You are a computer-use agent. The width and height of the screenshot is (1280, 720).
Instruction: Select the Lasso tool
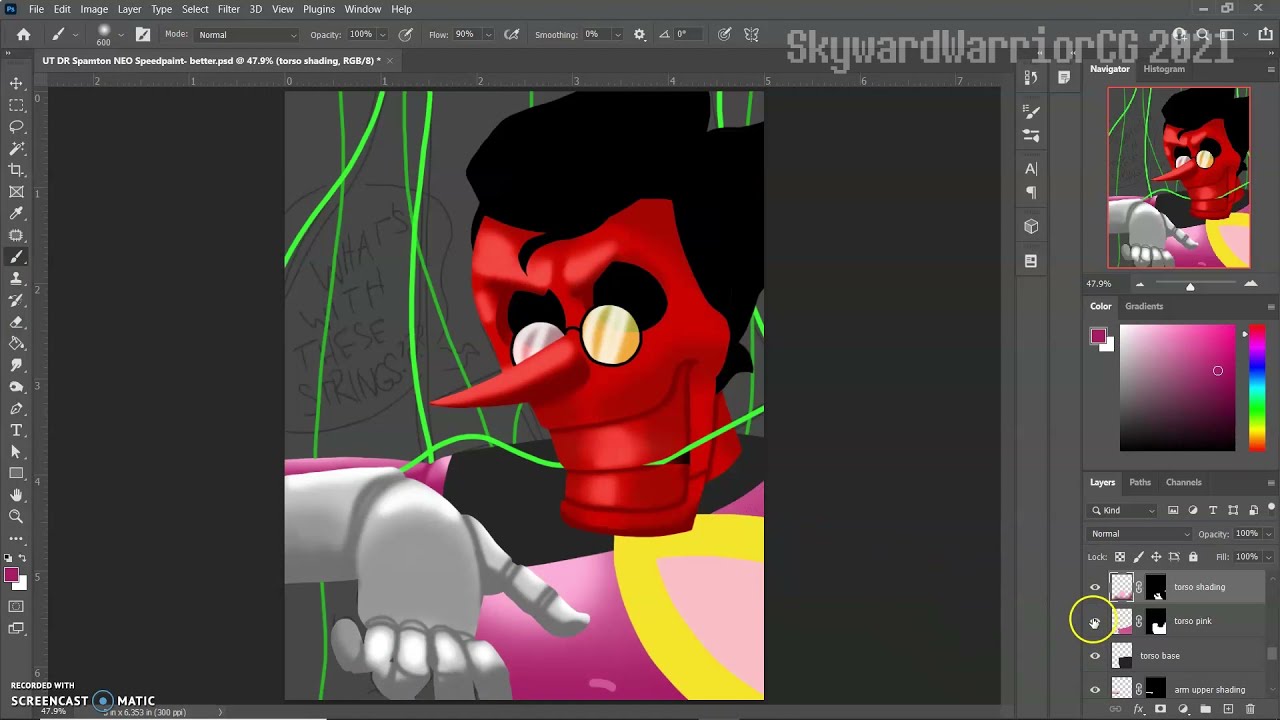(16, 127)
